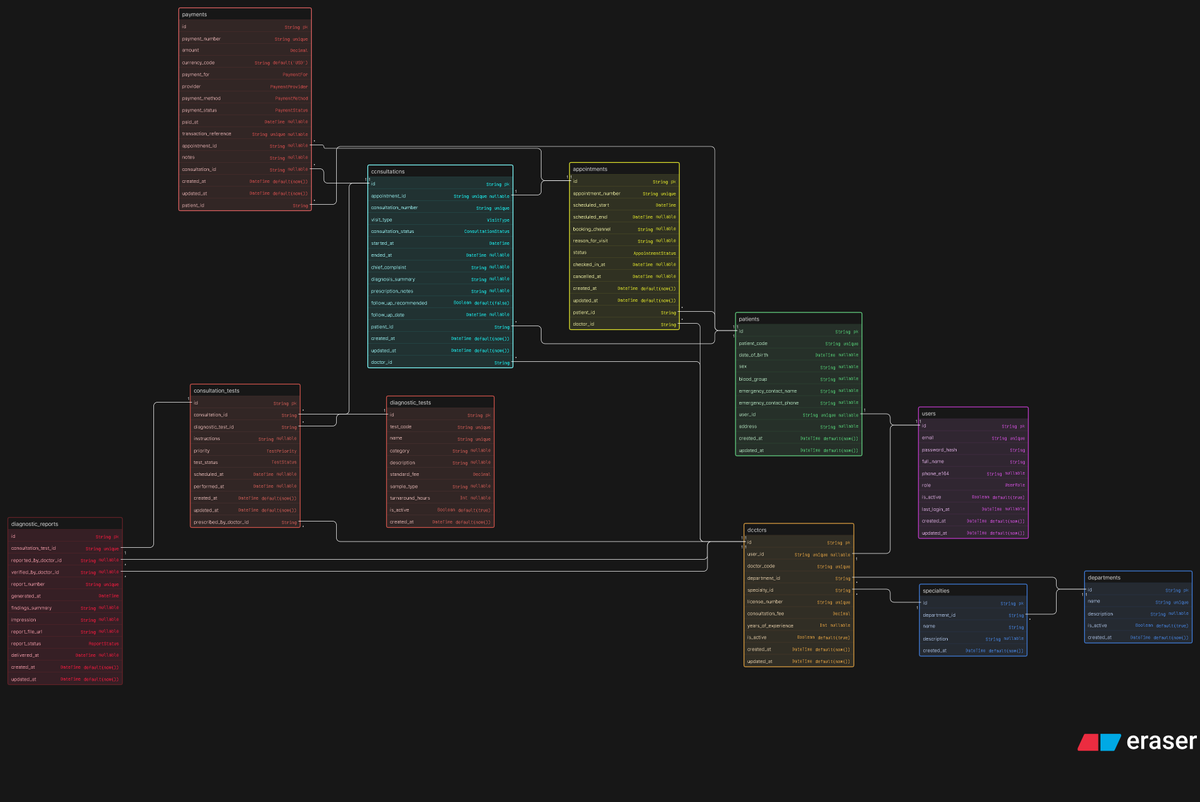Select the doctors table header
The width and height of the screenshot is (1200, 802).
799,530
